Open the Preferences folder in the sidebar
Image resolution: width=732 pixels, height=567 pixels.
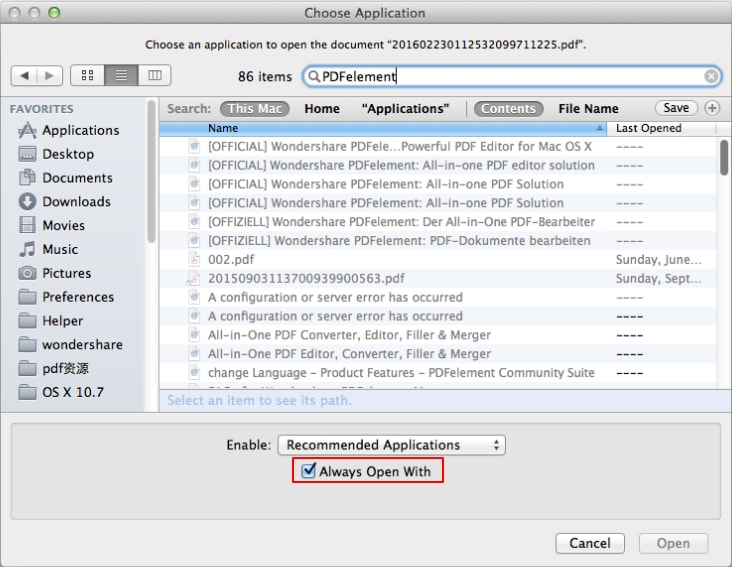pyautogui.click(x=66, y=297)
